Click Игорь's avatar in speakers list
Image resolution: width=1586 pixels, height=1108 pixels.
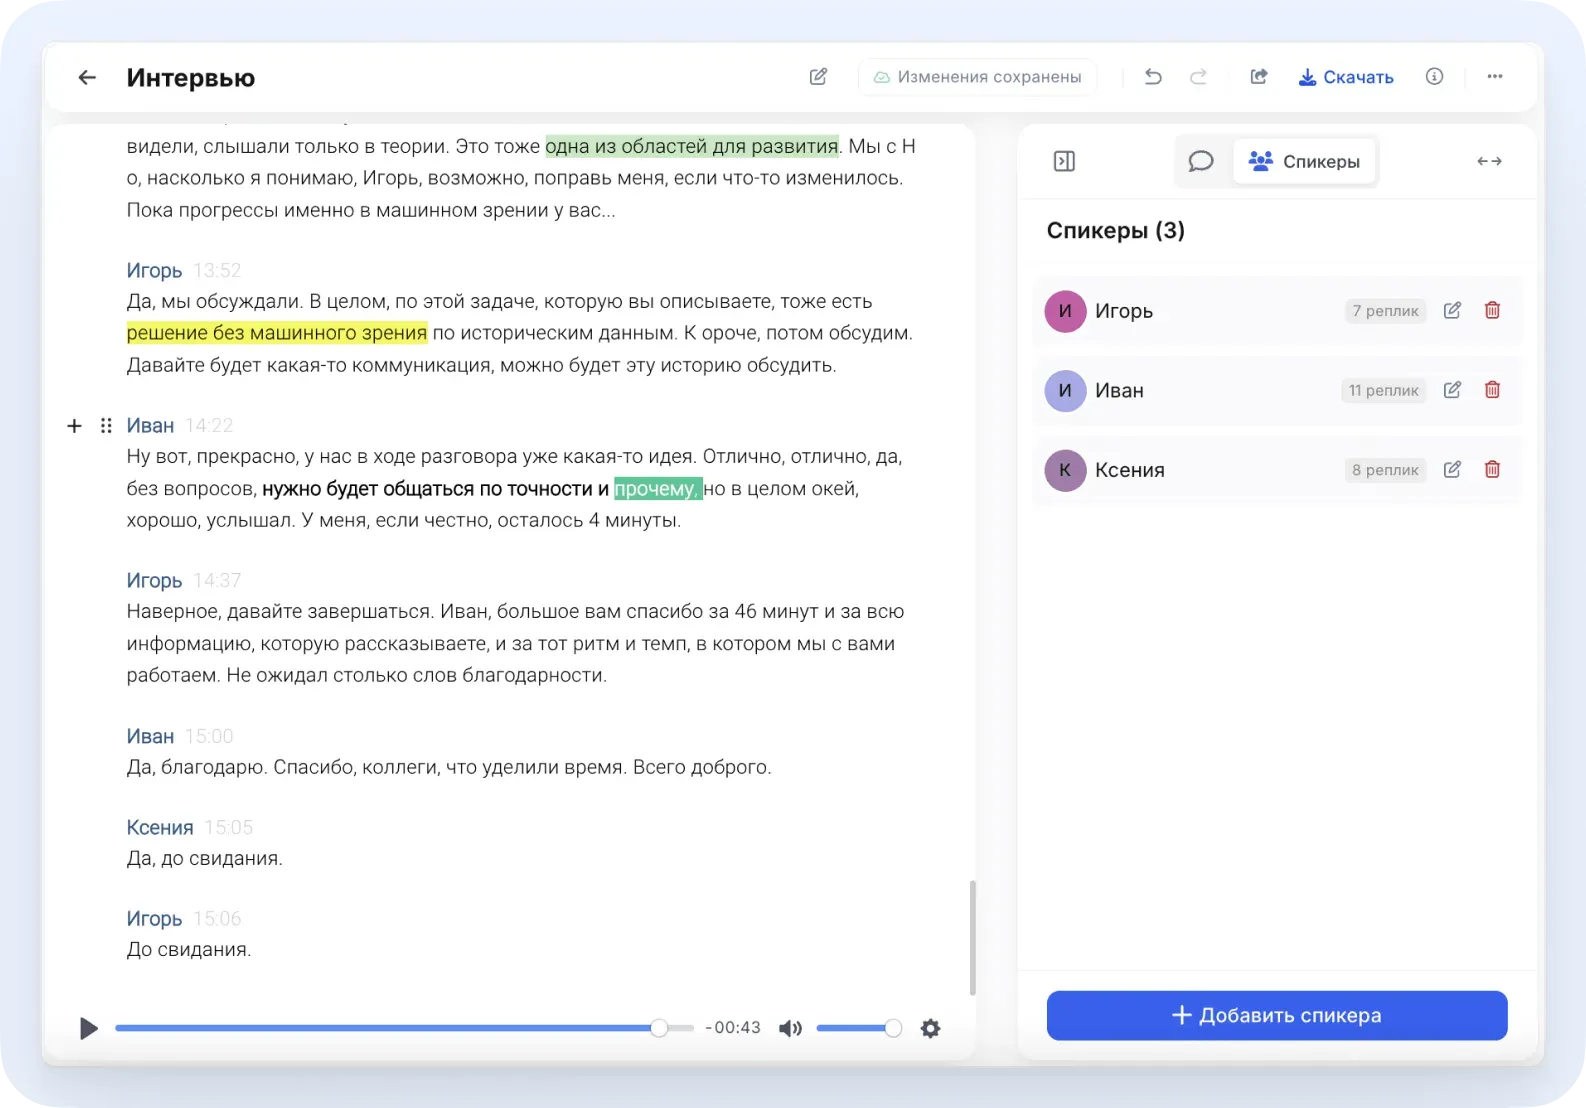click(x=1065, y=311)
